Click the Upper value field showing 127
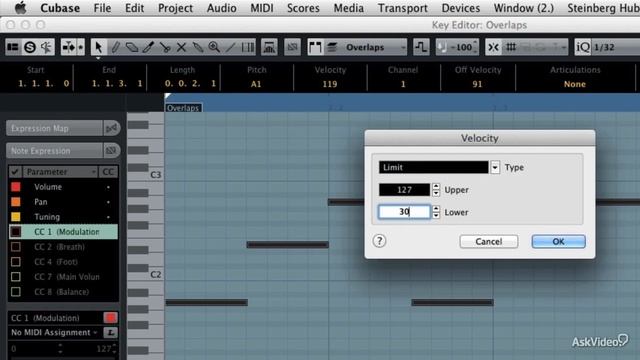 (404, 190)
